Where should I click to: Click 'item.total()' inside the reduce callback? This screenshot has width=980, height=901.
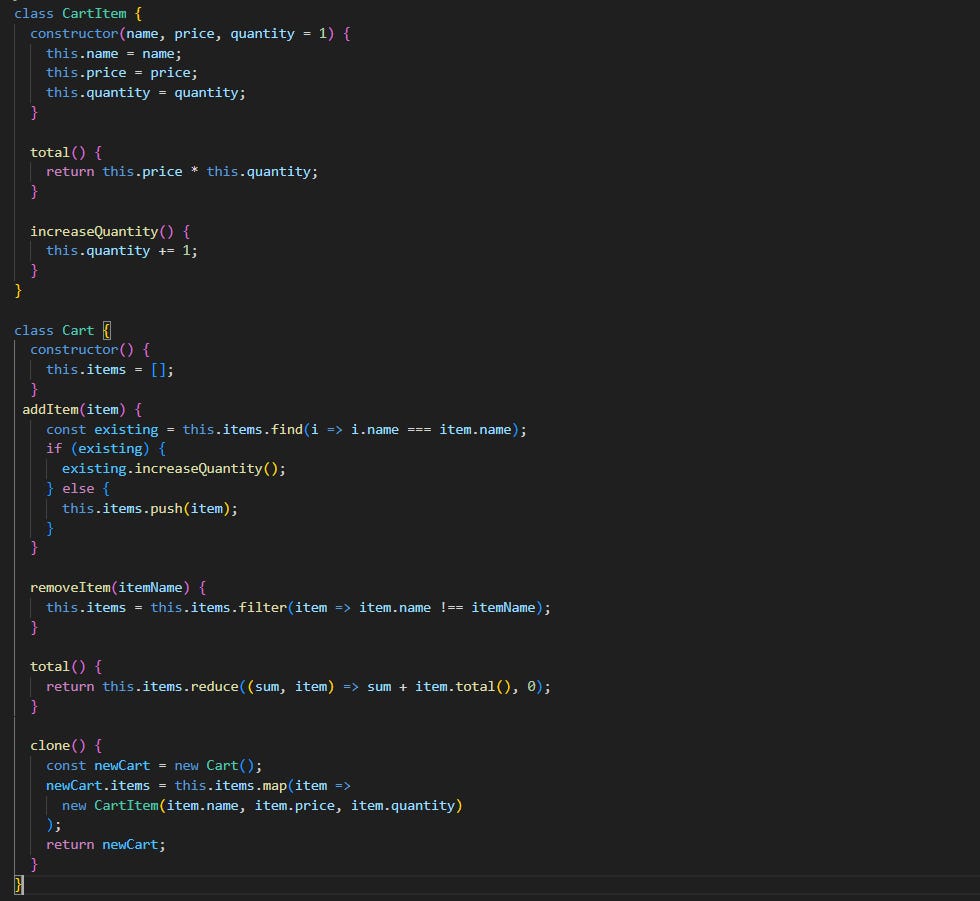[463, 686]
